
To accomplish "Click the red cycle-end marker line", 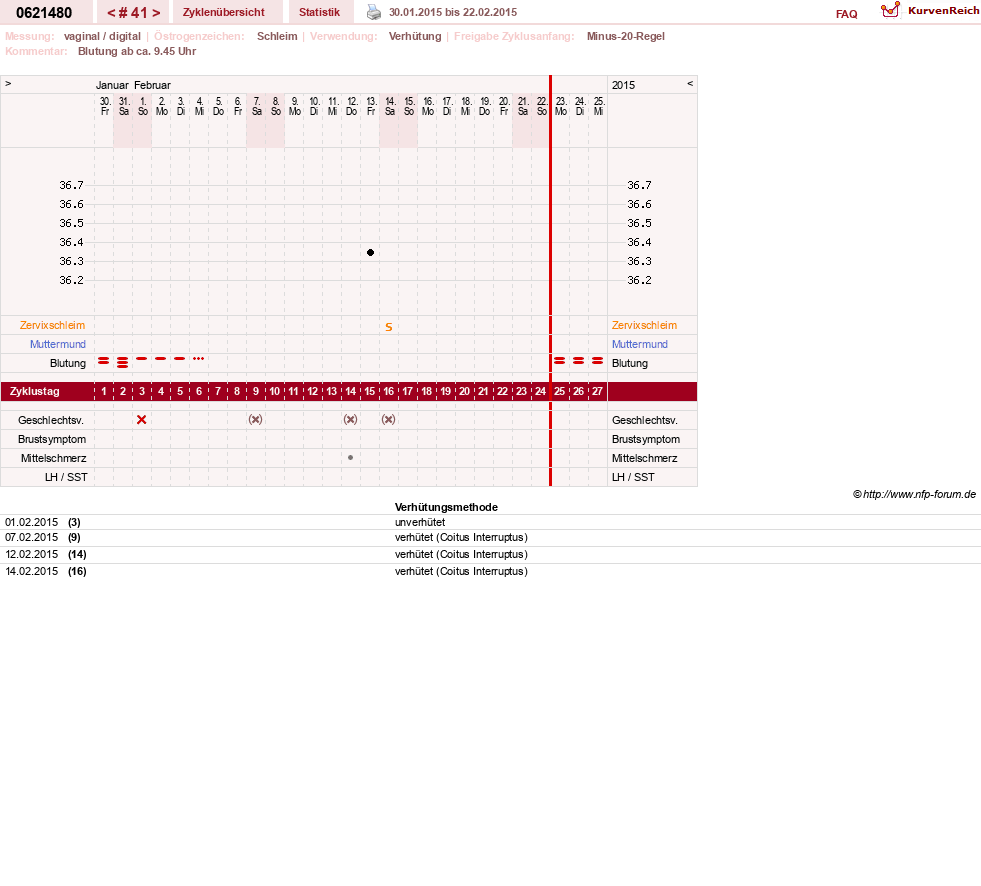I will point(551,280).
